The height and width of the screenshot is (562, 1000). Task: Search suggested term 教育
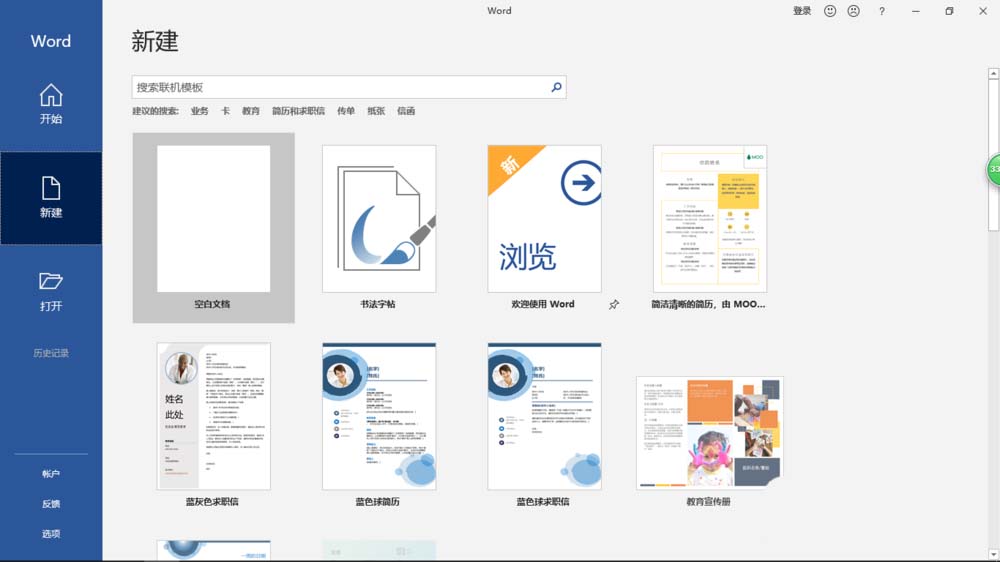pyautogui.click(x=251, y=111)
